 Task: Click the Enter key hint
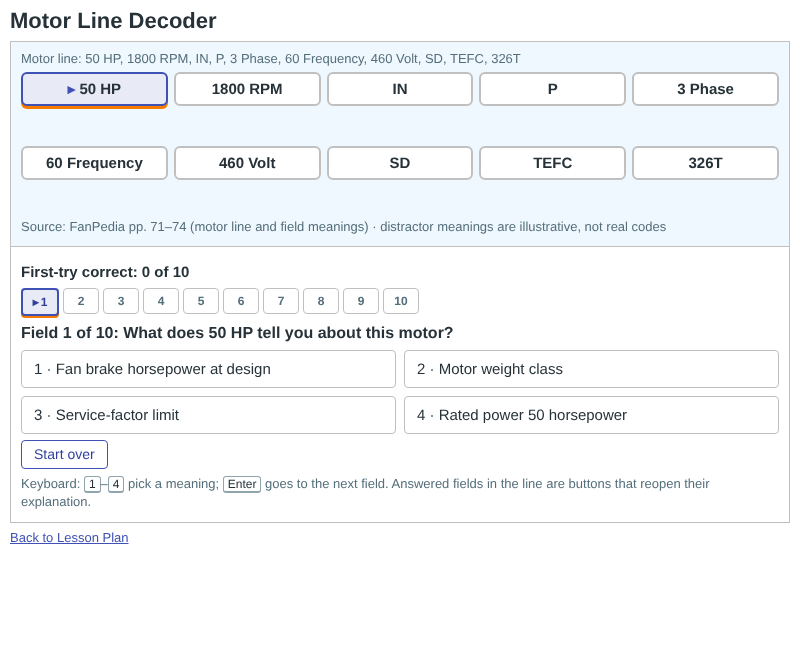click(x=242, y=484)
